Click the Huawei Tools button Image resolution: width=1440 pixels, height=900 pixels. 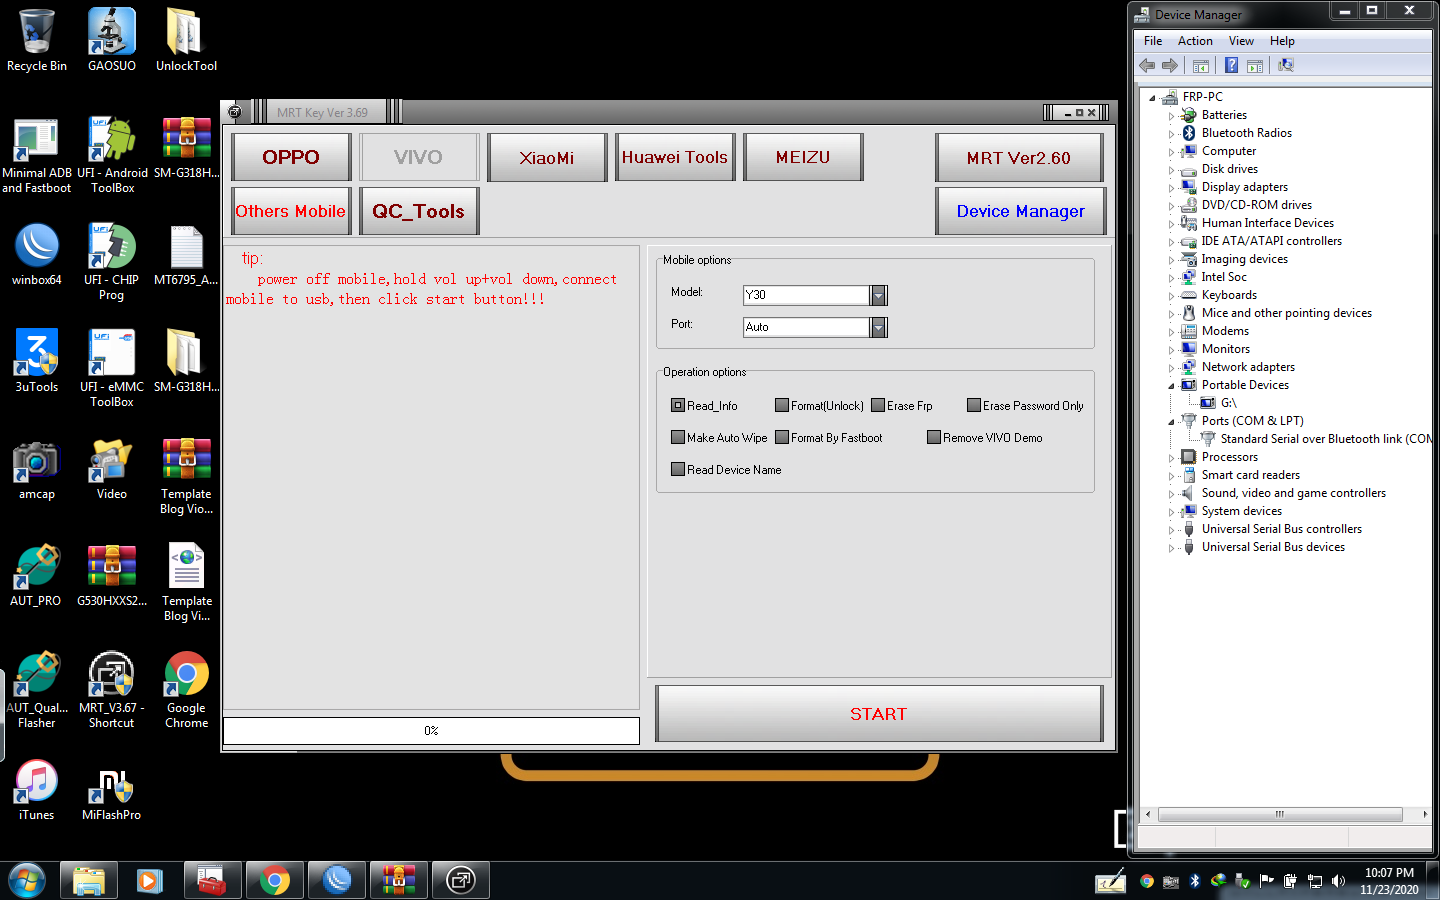[675, 157]
